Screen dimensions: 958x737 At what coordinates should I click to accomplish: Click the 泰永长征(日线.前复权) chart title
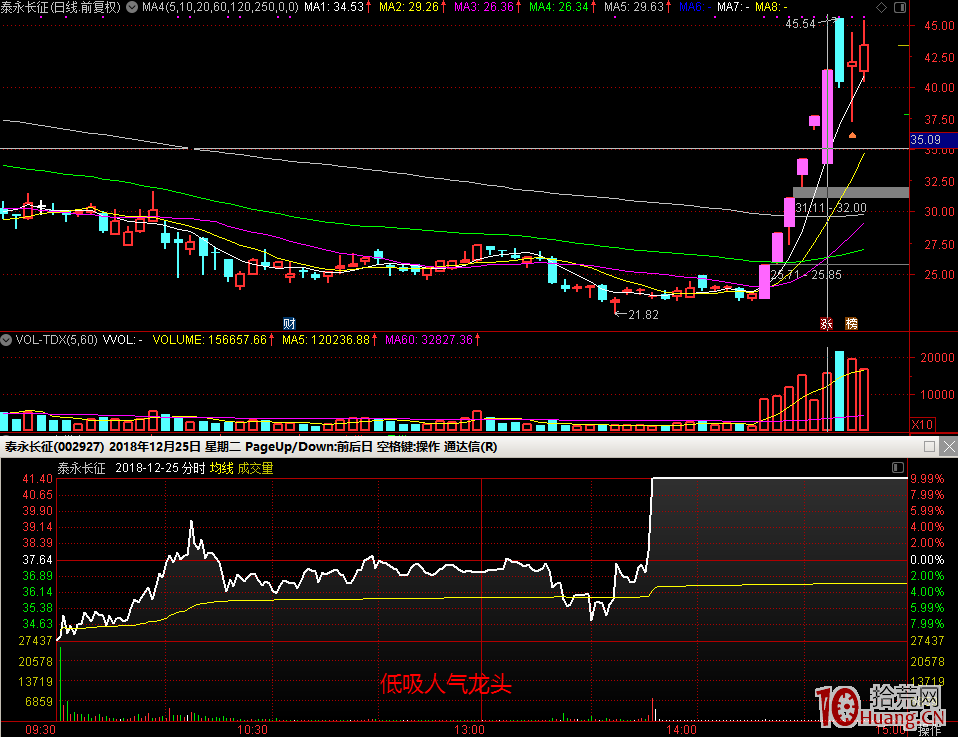61,7
